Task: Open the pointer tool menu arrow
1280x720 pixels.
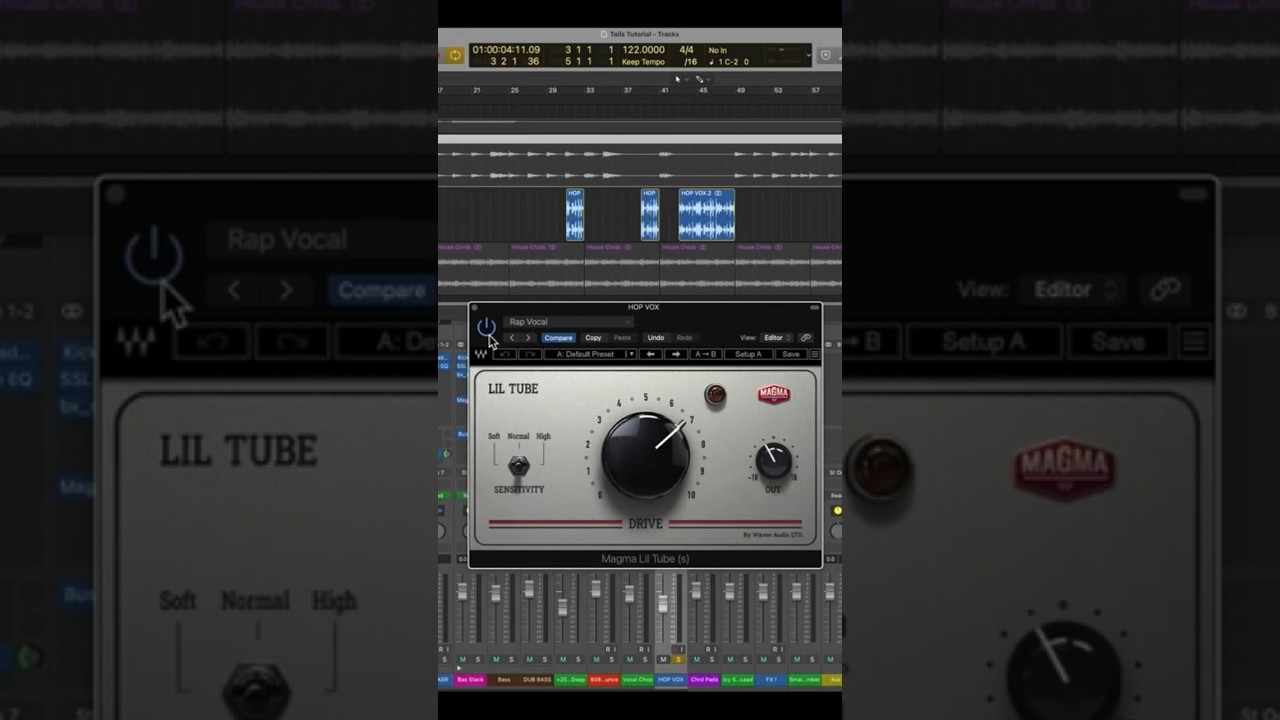Action: tap(685, 79)
